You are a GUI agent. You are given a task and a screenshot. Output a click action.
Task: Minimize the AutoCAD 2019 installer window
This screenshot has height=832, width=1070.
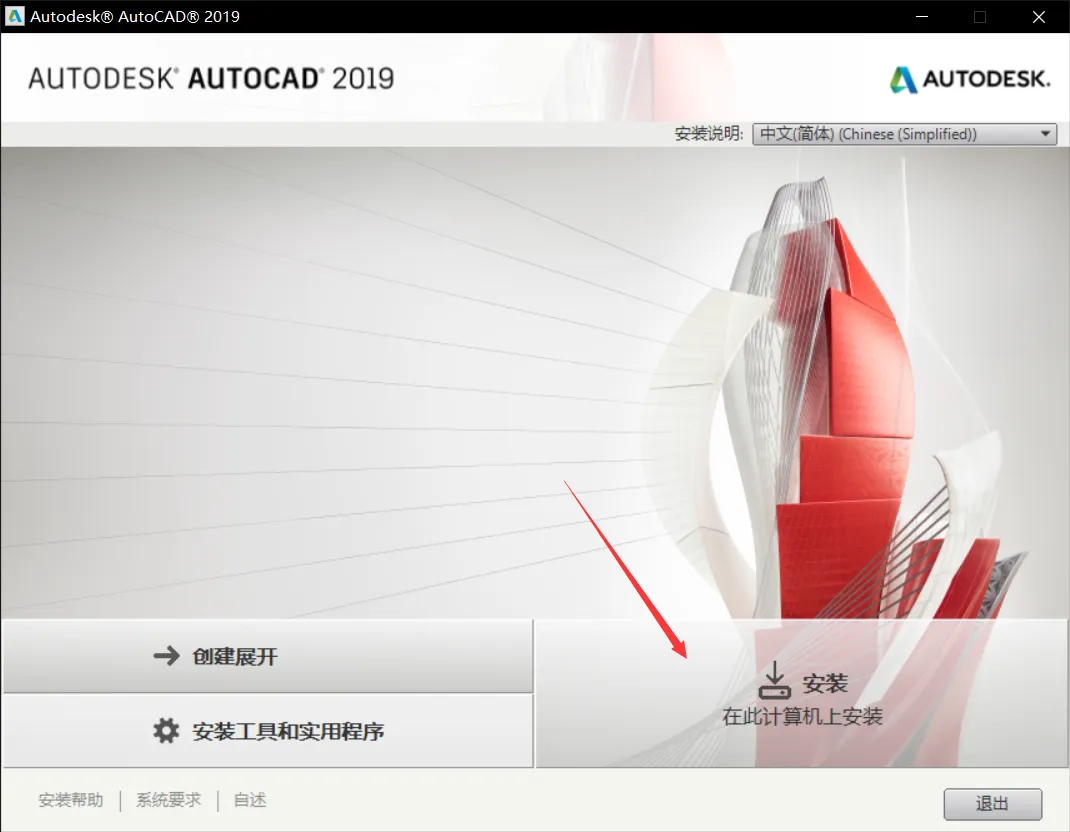pyautogui.click(x=922, y=16)
